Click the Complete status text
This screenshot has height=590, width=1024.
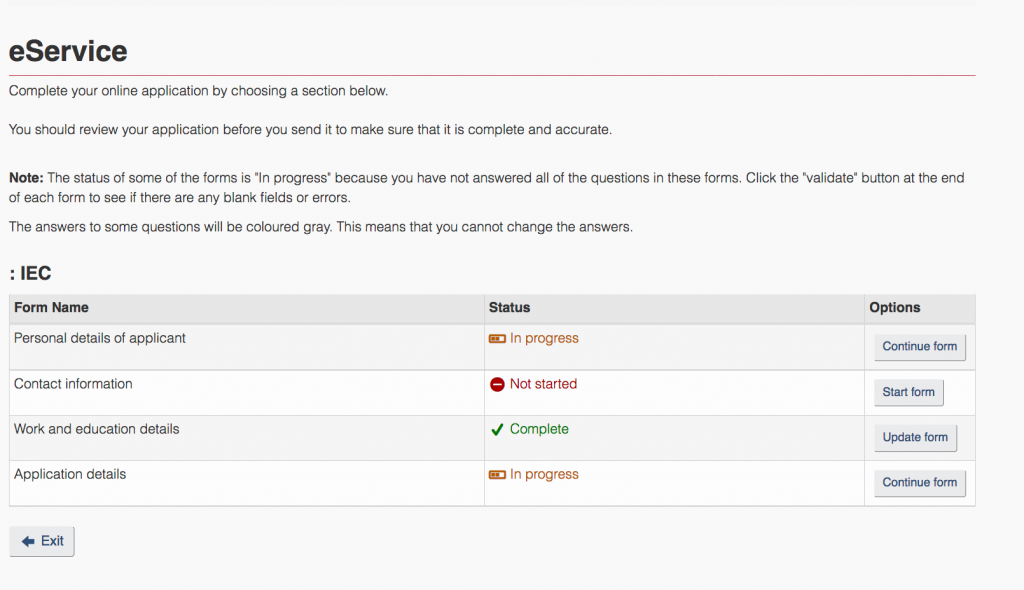[x=539, y=429]
